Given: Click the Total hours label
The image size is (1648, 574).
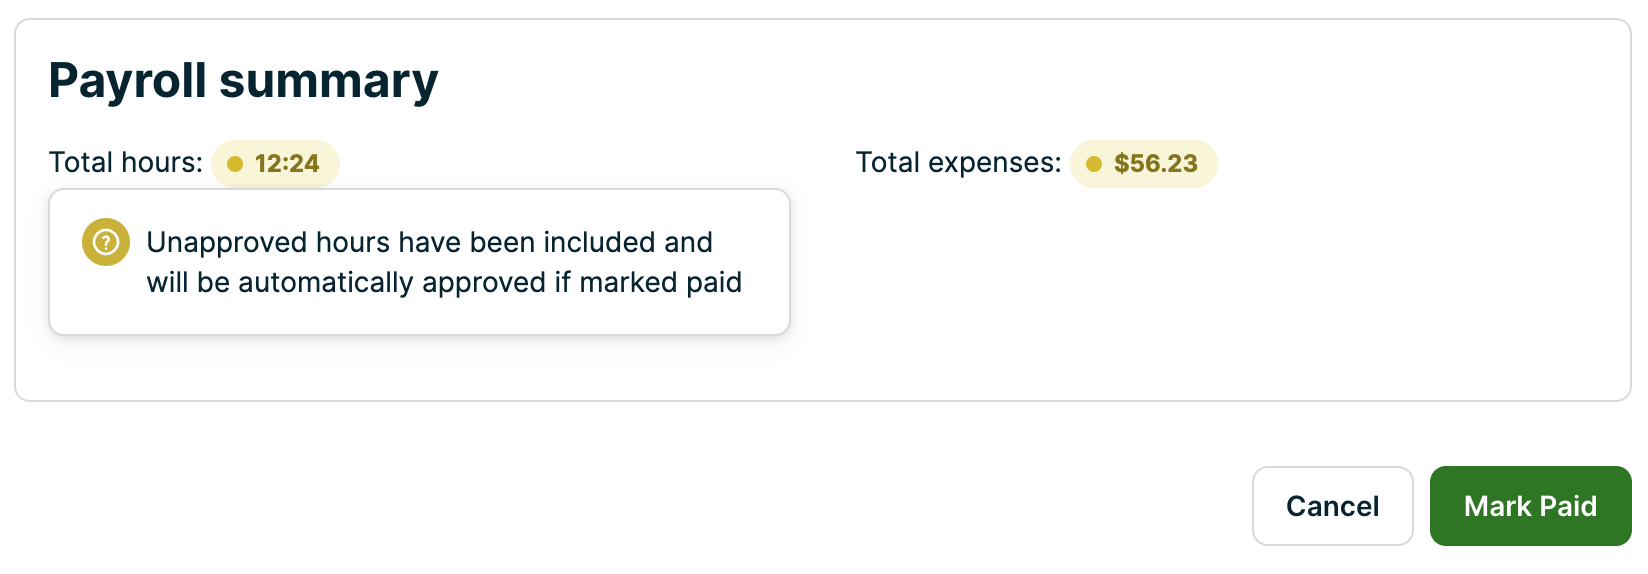Looking at the screenshot, I should pos(126,163).
